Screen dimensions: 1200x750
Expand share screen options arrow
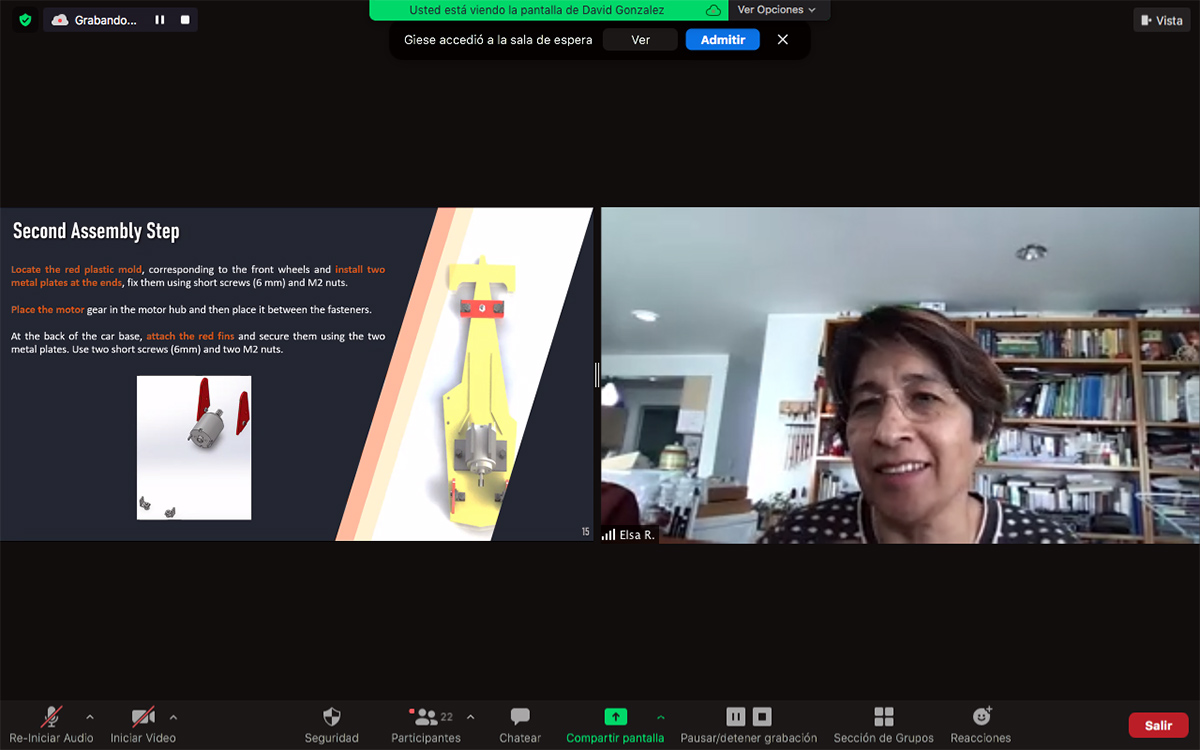[x=660, y=717]
